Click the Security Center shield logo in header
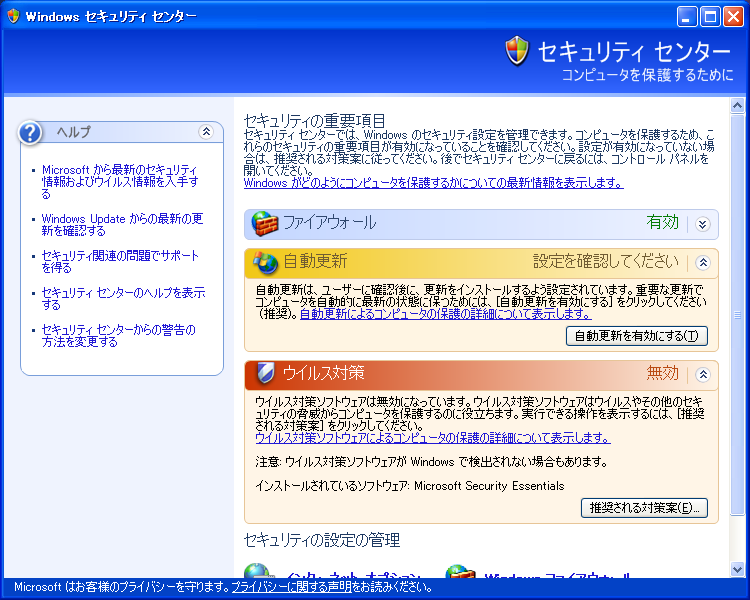Screen dimensions: 750x600 [517, 50]
